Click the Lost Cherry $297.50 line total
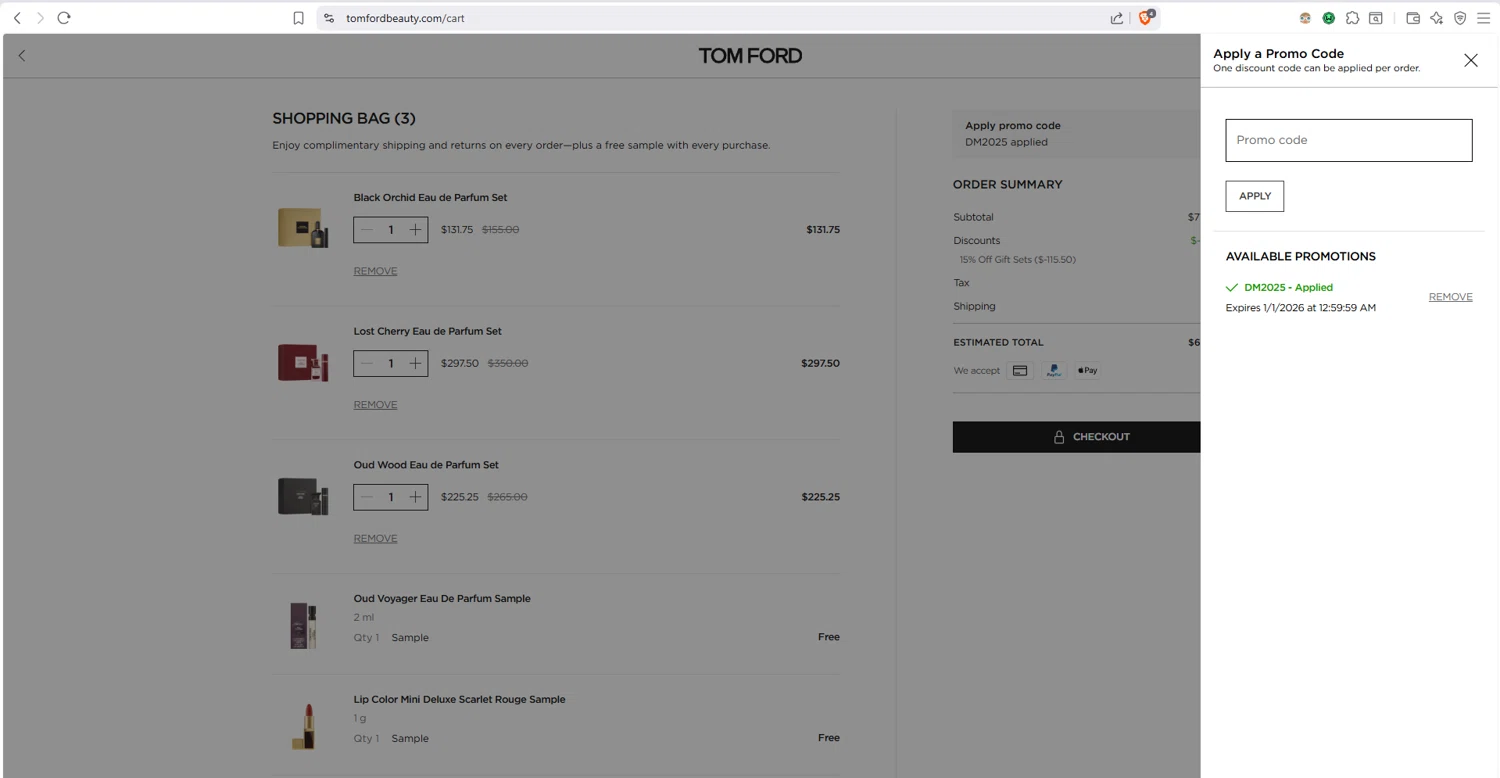1500x778 pixels. (x=820, y=364)
